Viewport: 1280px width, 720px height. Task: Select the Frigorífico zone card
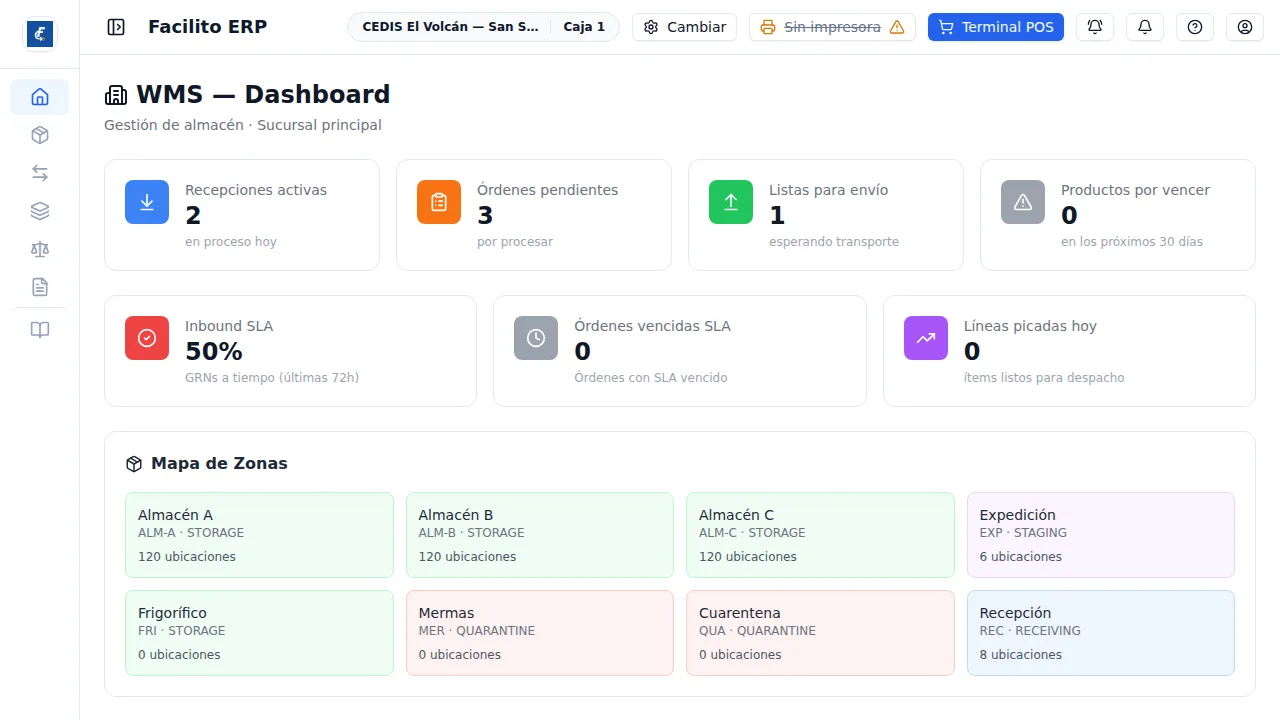259,633
